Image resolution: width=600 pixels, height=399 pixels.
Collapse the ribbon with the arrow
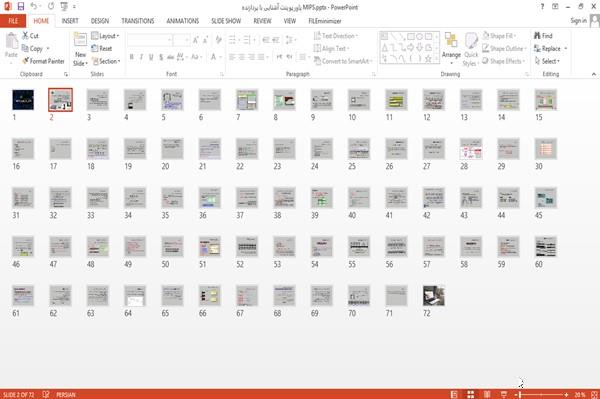pyautogui.click(x=594, y=74)
